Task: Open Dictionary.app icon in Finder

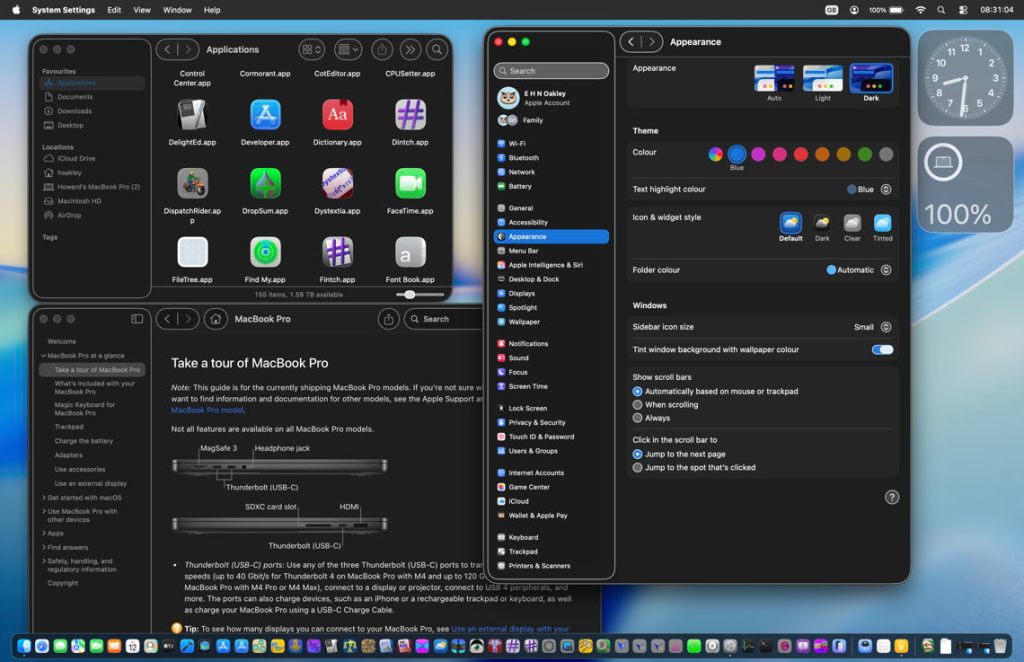Action: [x=338, y=115]
